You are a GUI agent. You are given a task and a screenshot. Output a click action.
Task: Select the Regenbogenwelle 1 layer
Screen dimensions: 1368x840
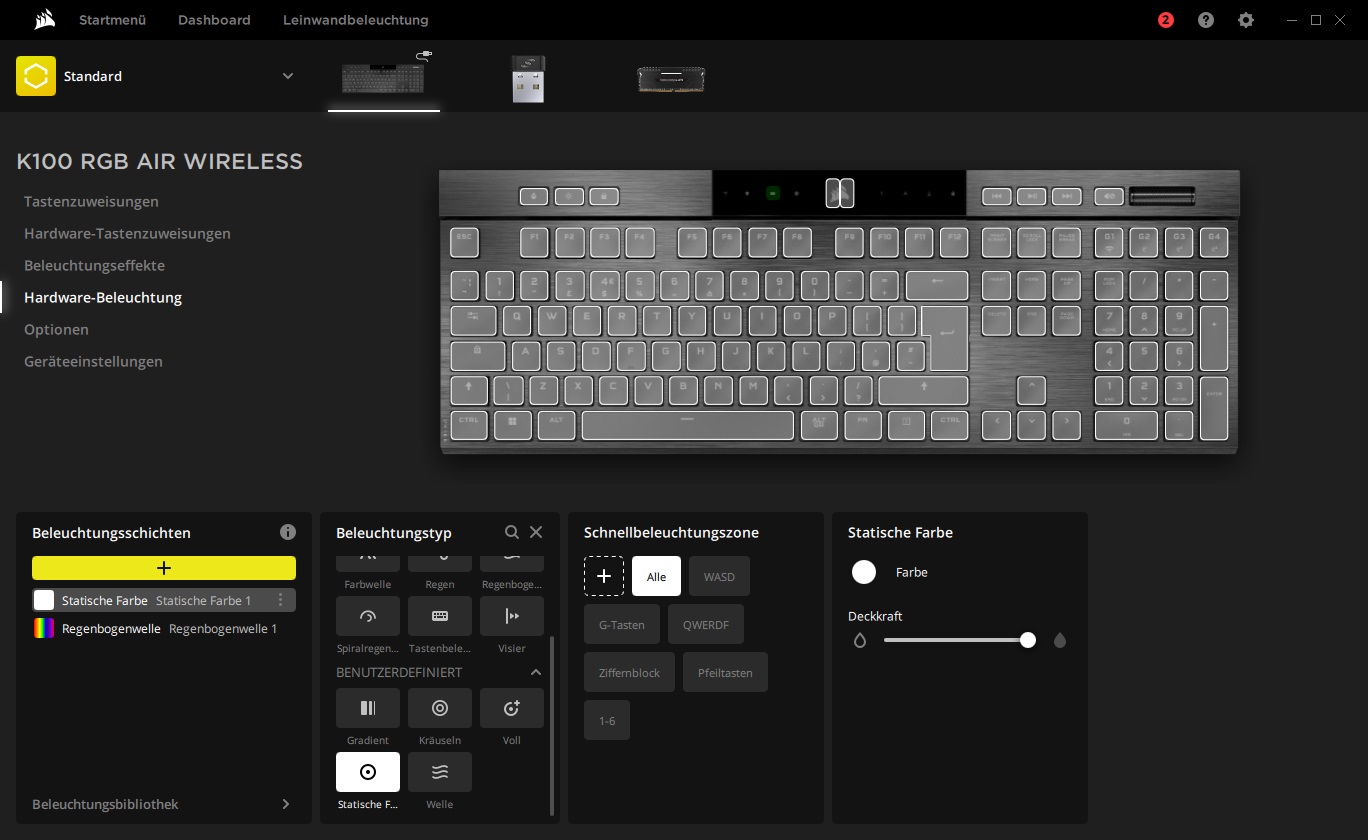164,628
